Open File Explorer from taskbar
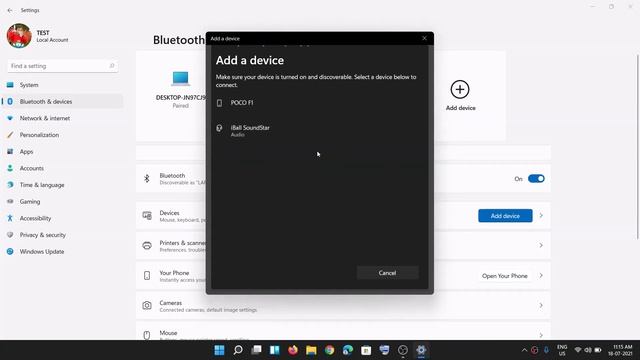Image resolution: width=640 pixels, height=360 pixels. (x=311, y=350)
